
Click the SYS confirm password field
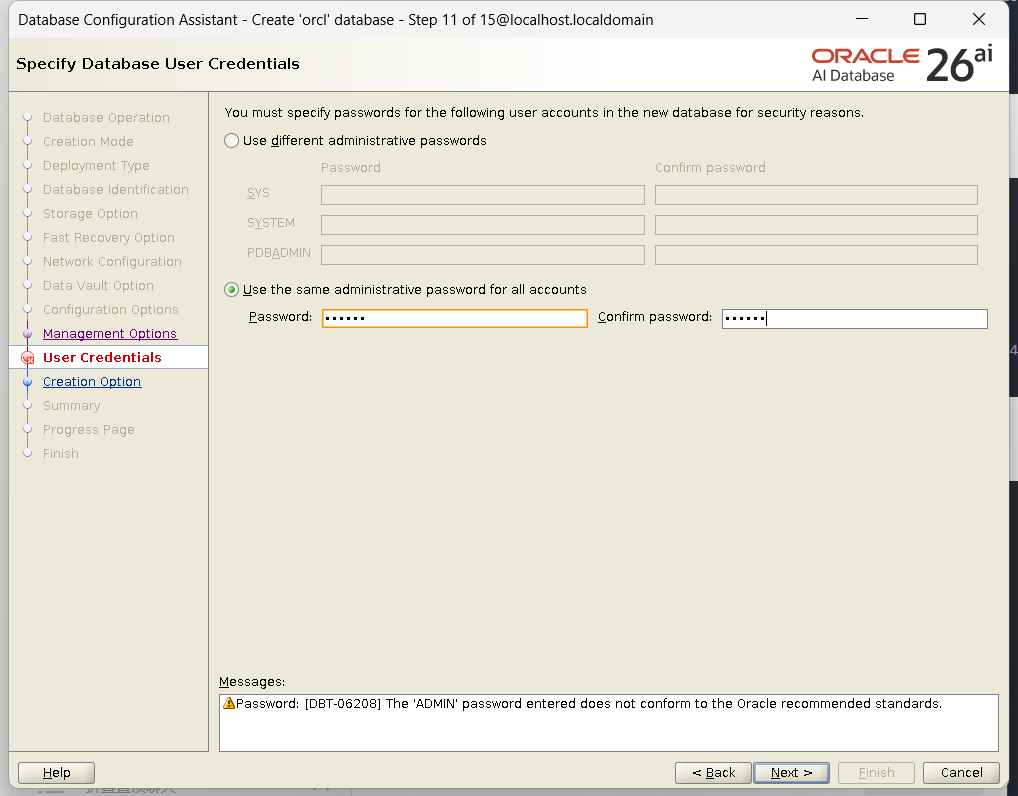coord(816,195)
